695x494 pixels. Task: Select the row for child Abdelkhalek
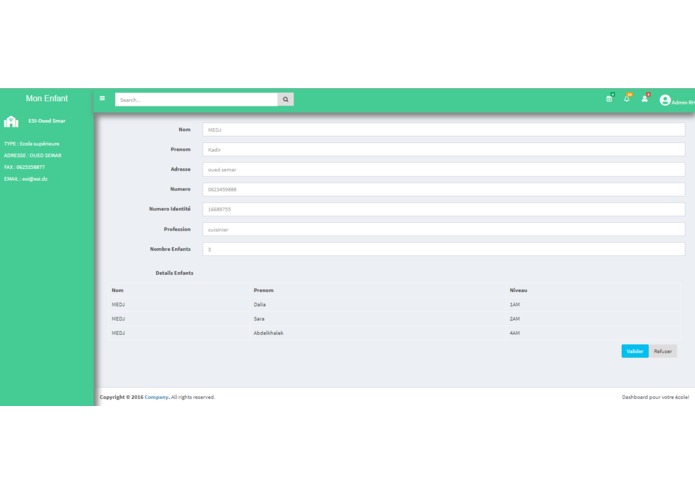tap(394, 333)
